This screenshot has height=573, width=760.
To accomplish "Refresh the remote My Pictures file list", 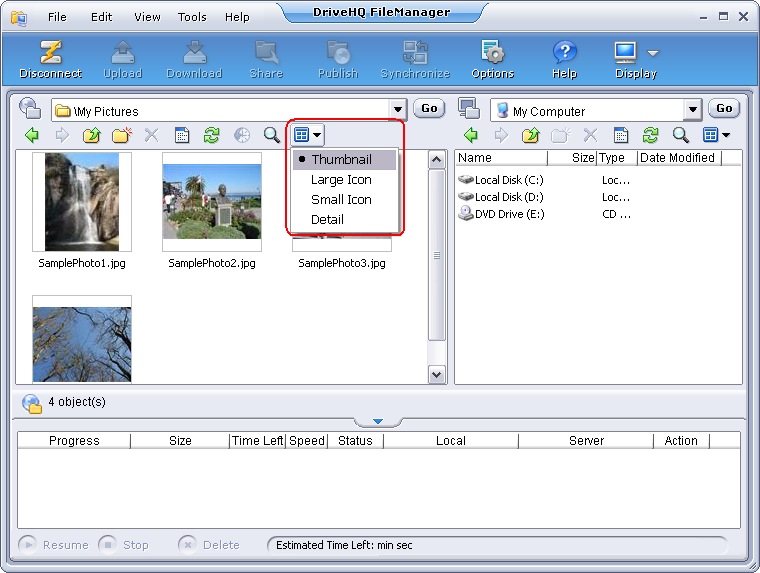I will coord(211,135).
